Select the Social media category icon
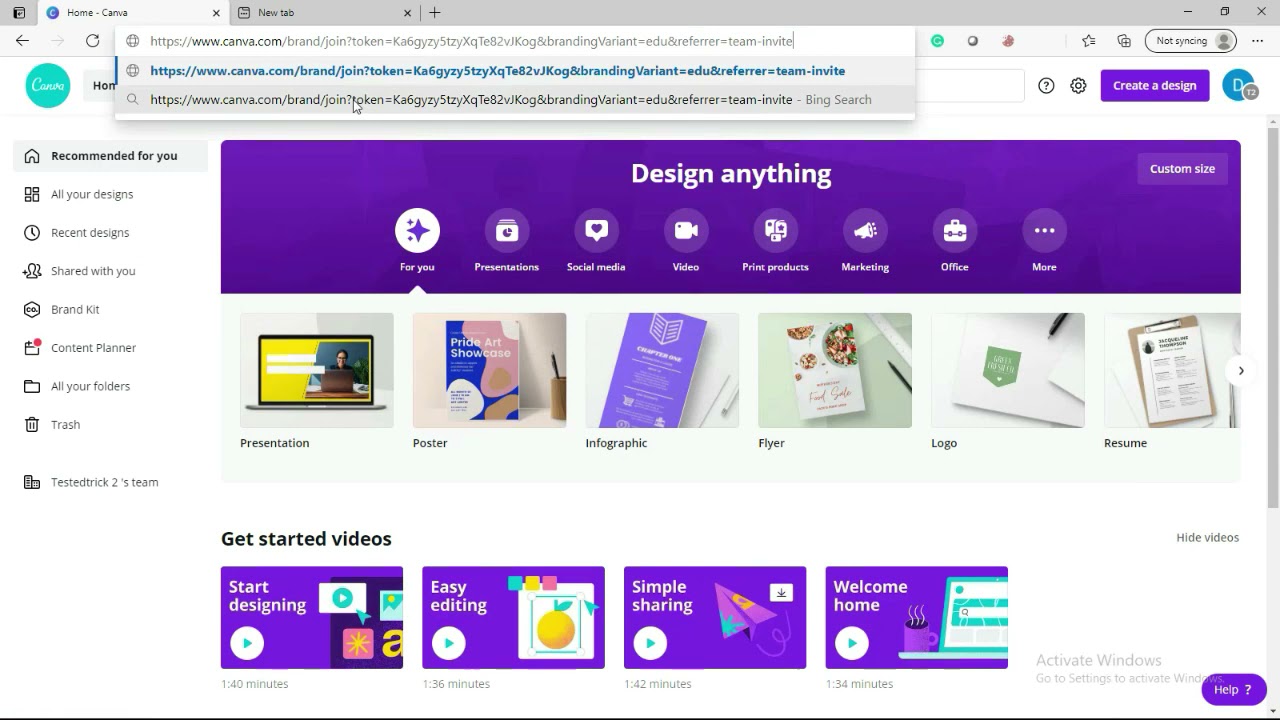Screen dimensions: 1280x720 [x=596, y=231]
